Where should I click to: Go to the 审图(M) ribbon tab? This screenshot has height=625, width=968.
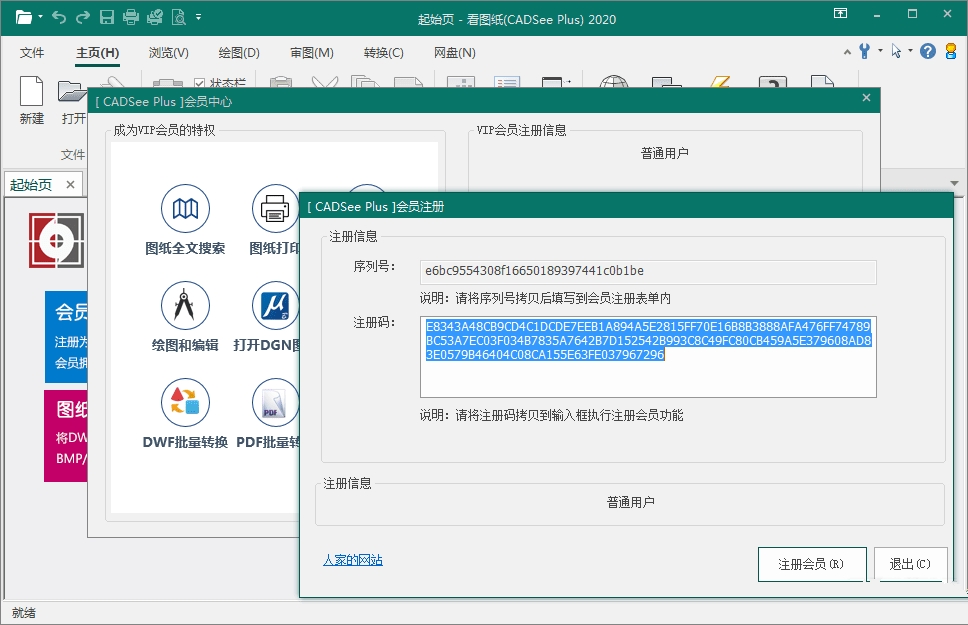(312, 52)
